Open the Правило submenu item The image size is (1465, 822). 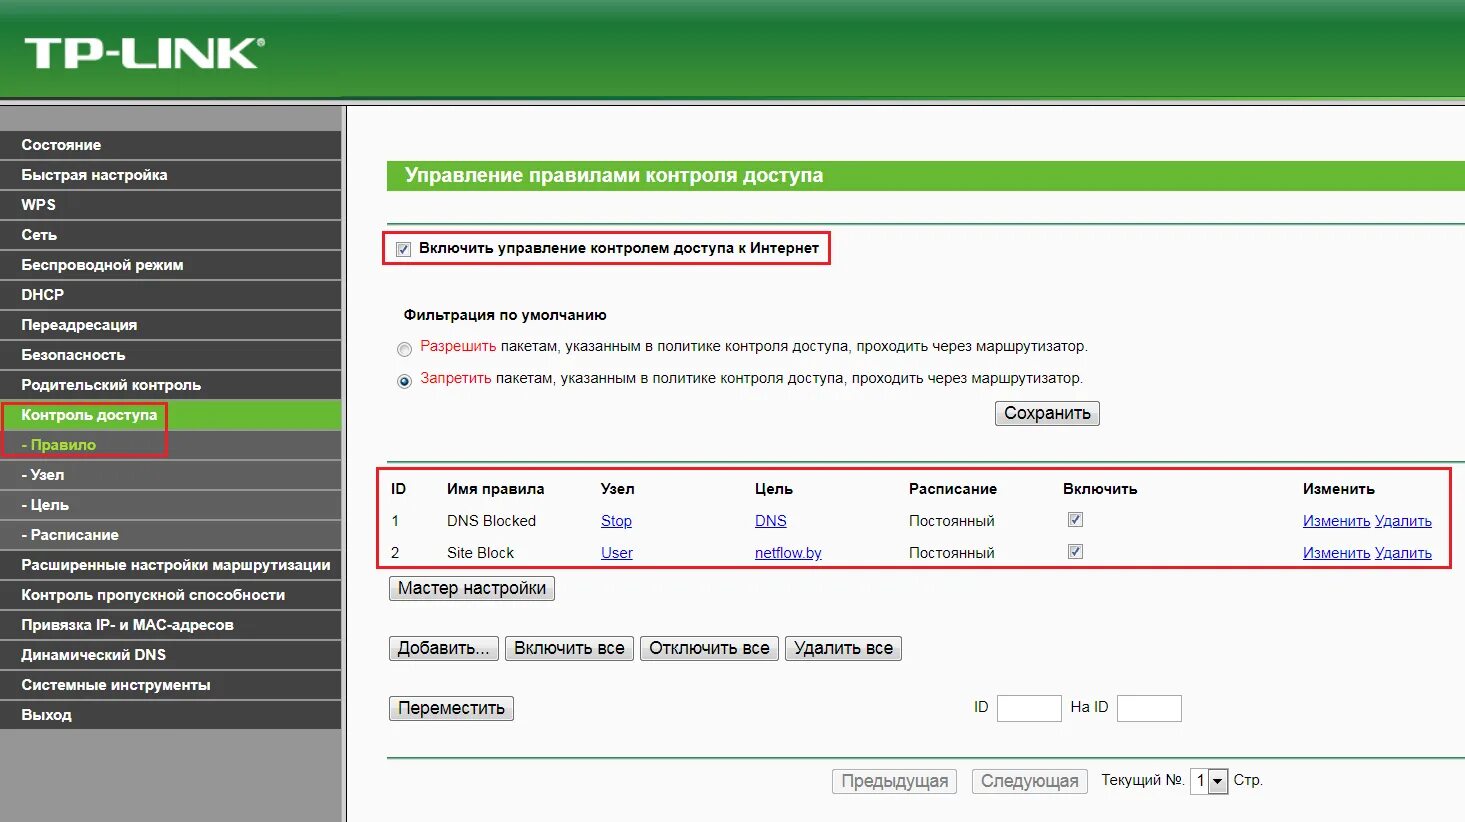coord(170,445)
